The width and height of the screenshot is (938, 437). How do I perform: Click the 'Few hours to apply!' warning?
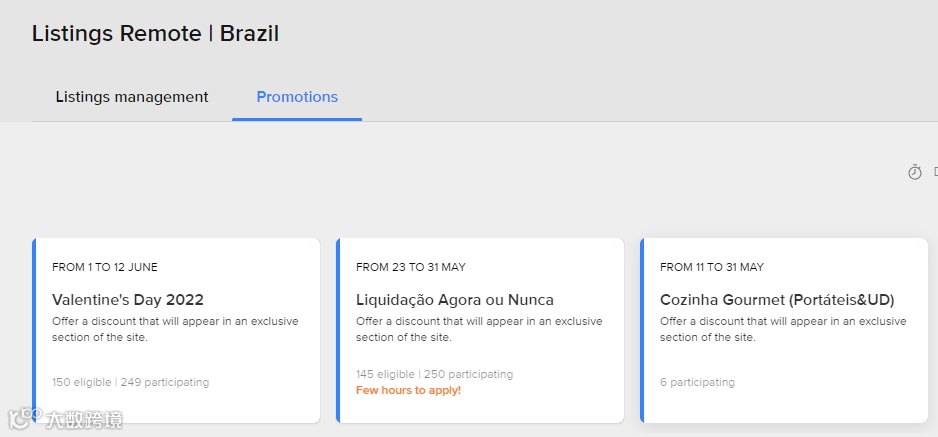tap(408, 390)
